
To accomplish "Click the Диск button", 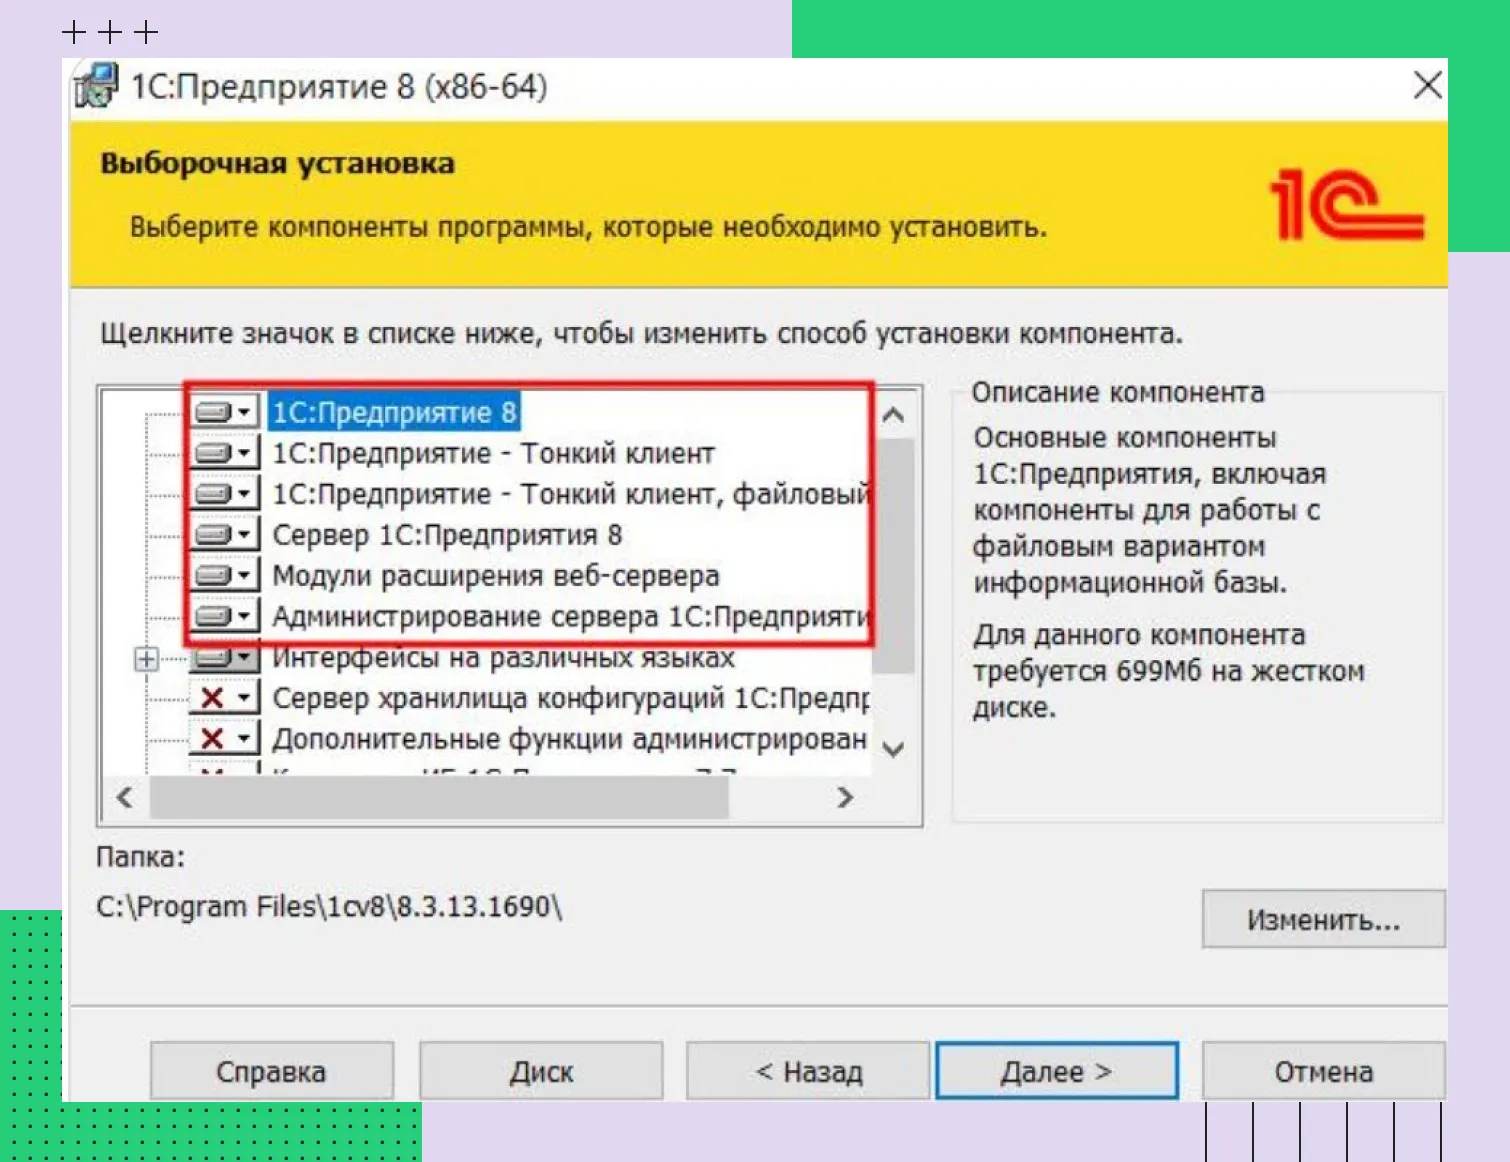I will 541,1071.
